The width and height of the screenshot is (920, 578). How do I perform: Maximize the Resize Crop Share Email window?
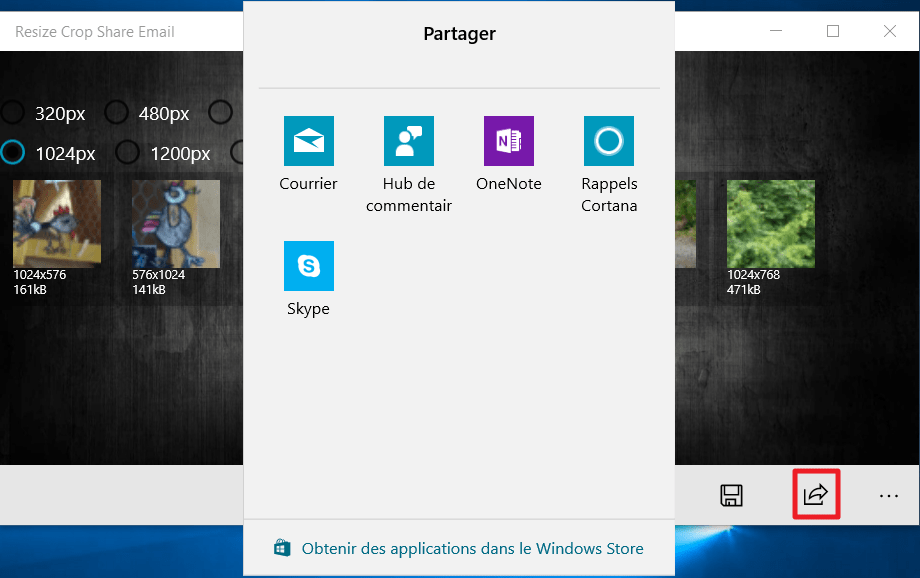pyautogui.click(x=833, y=31)
